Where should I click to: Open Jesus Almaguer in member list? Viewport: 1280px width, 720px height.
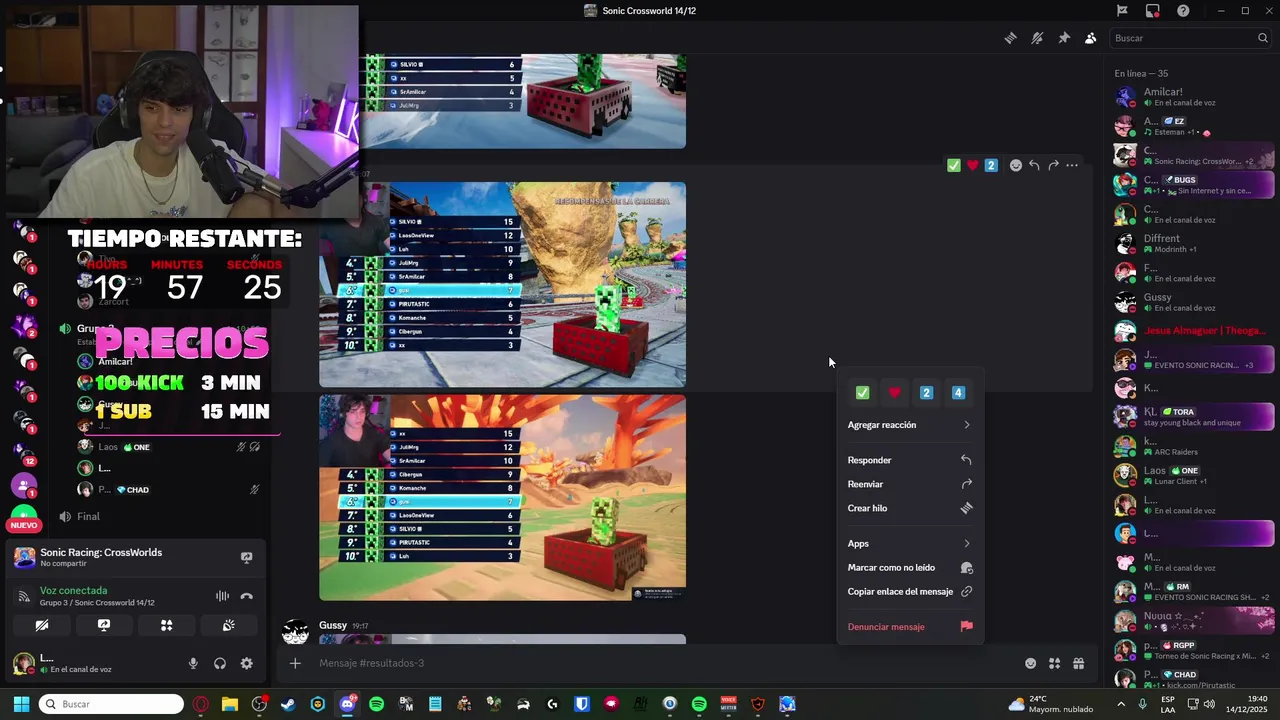click(1194, 330)
